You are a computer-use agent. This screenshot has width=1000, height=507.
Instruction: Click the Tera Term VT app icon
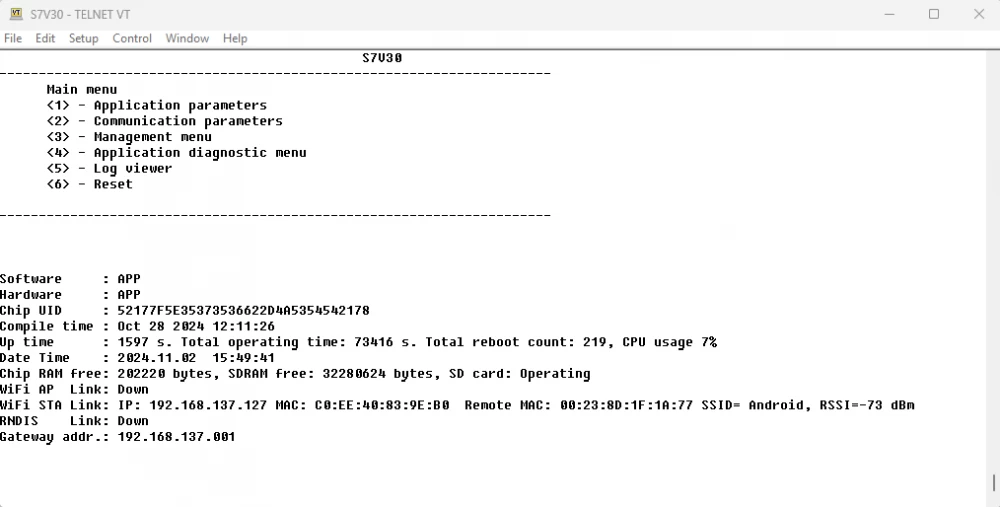tap(16, 14)
